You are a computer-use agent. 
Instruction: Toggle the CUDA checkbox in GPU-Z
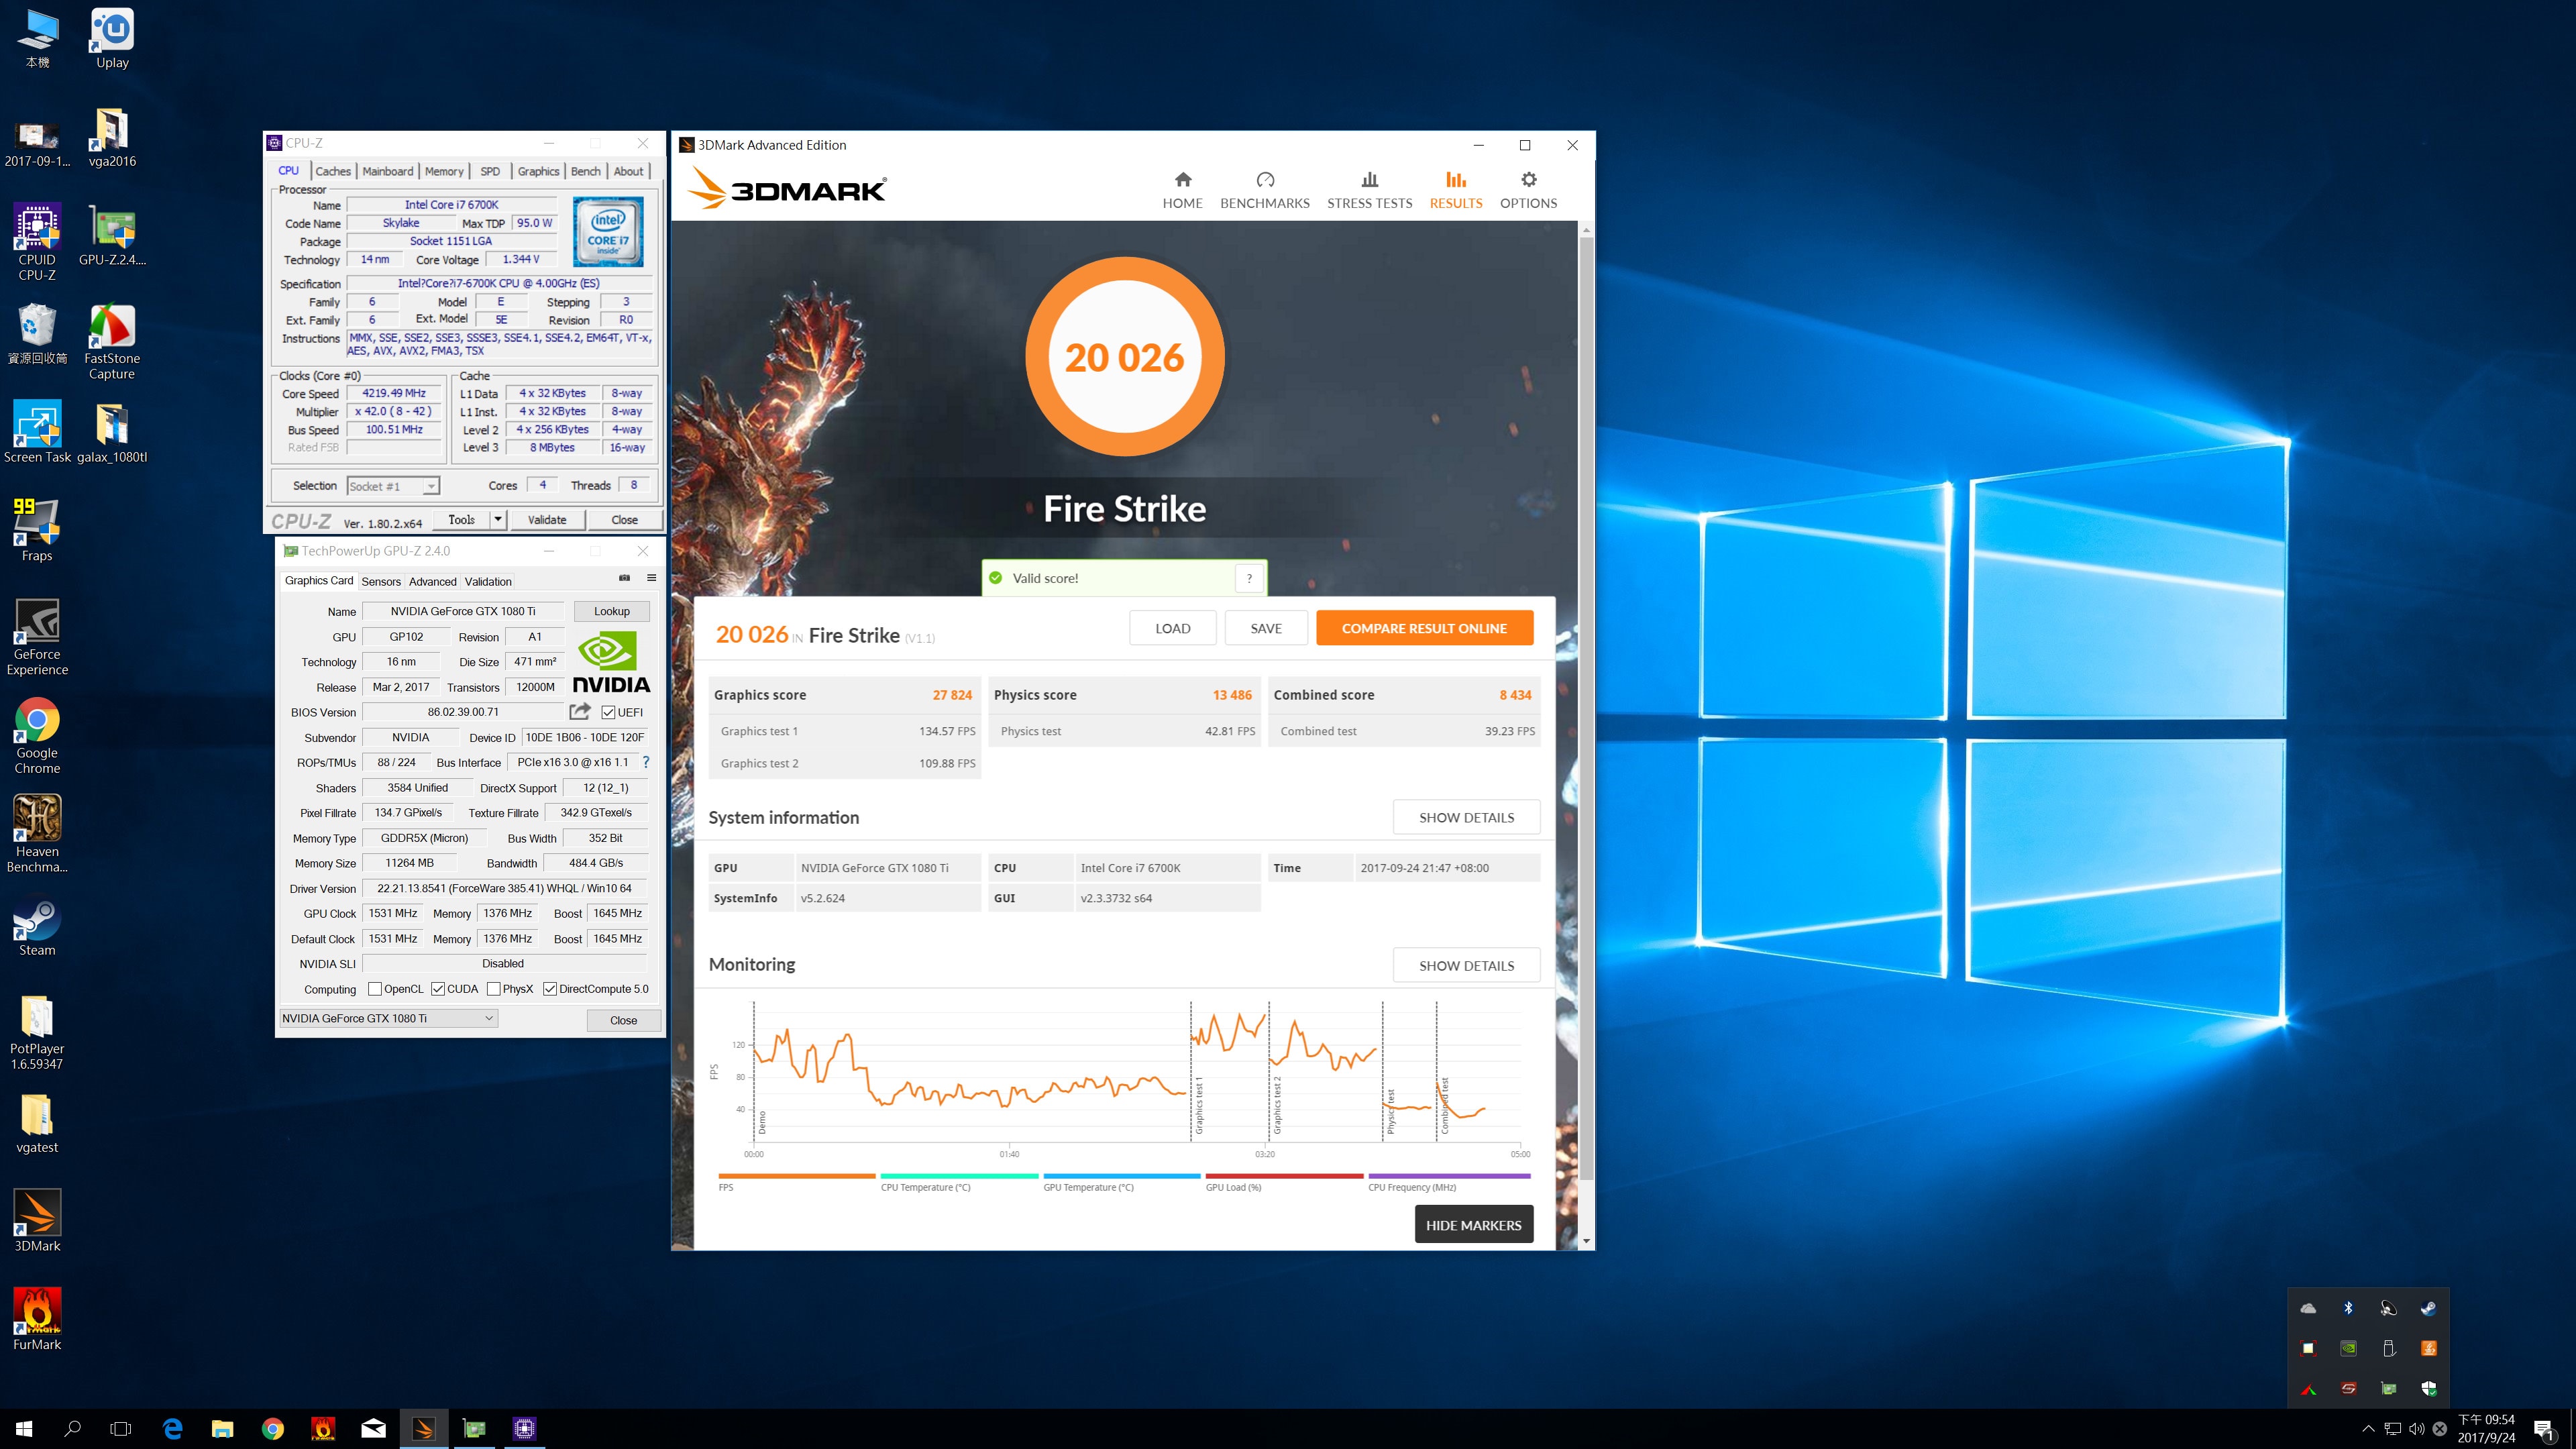(438, 989)
